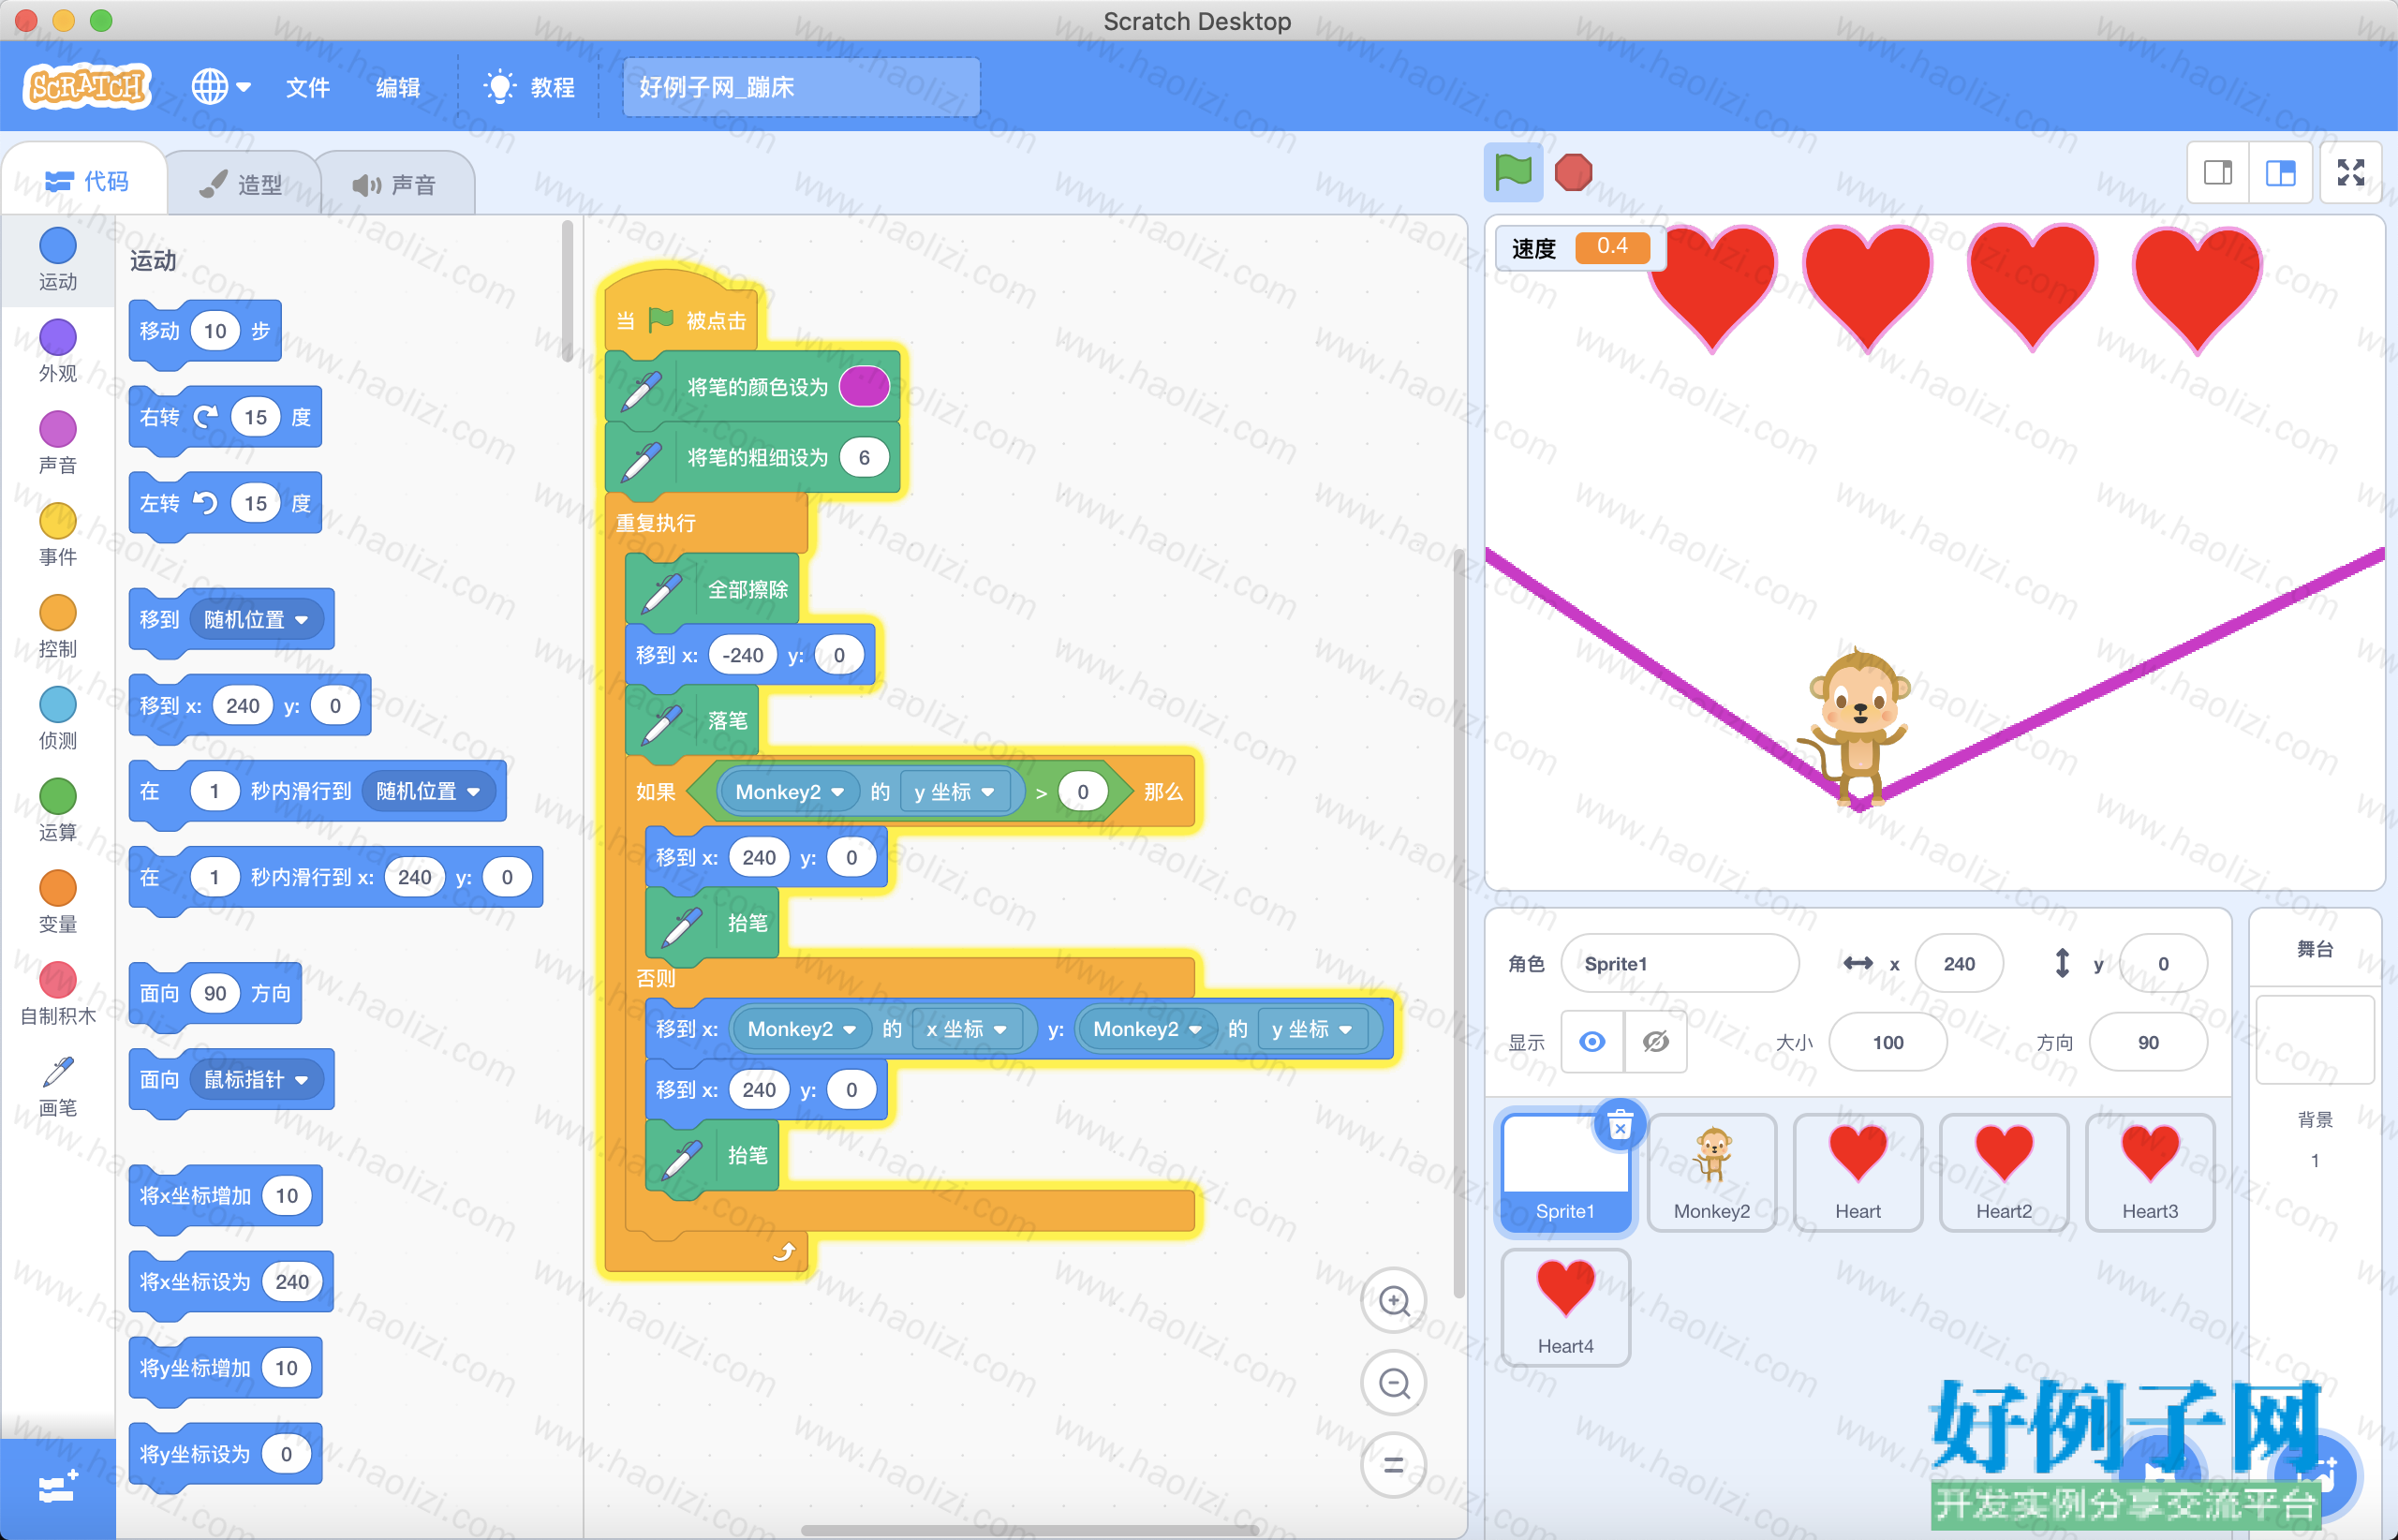
Task: Click the 移动 10 步 block
Action: (205, 331)
